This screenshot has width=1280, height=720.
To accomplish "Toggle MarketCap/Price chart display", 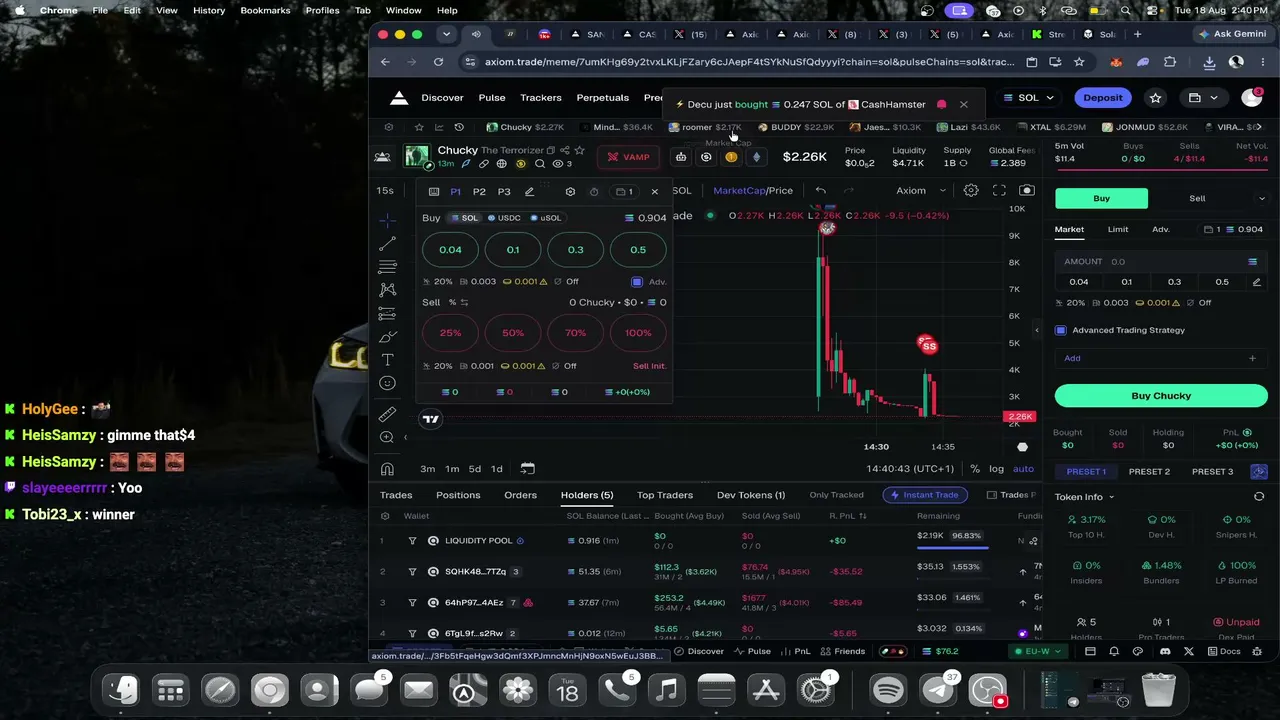I will coord(753,191).
